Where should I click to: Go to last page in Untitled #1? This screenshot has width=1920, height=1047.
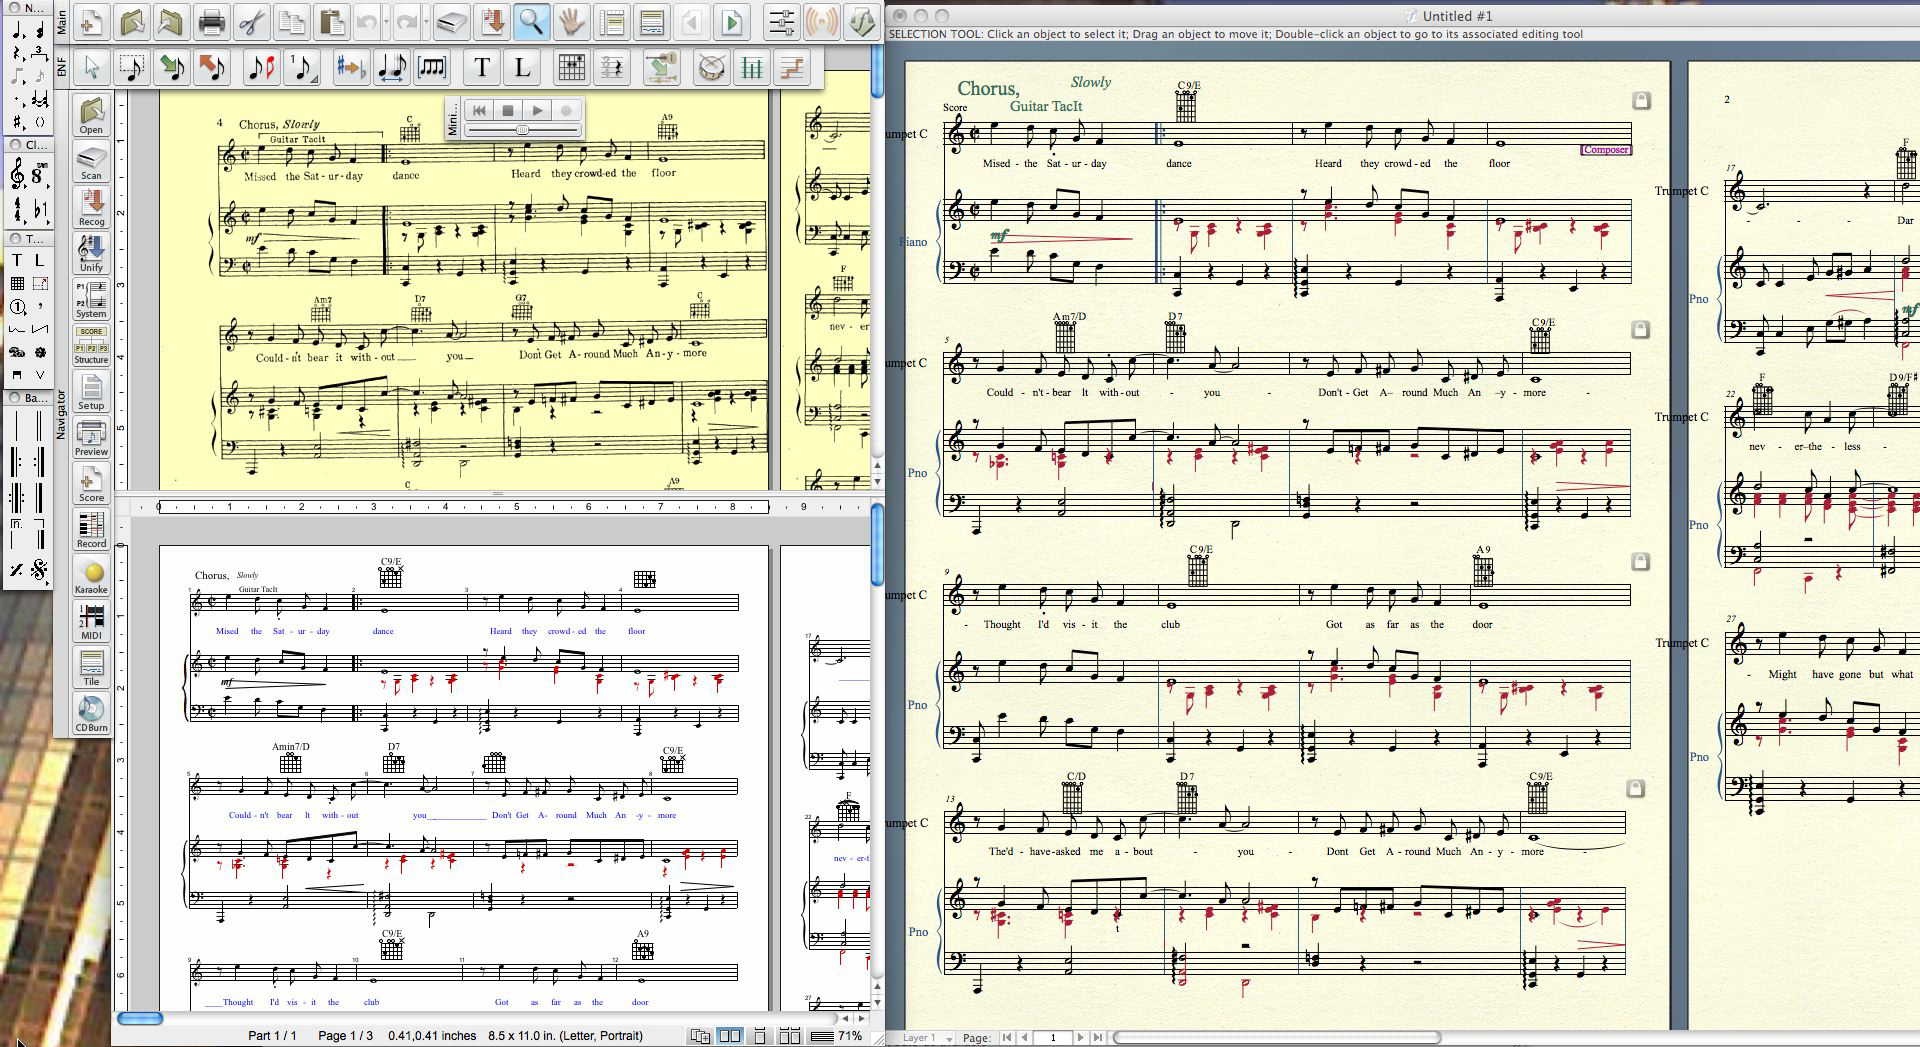[x=1098, y=1038]
